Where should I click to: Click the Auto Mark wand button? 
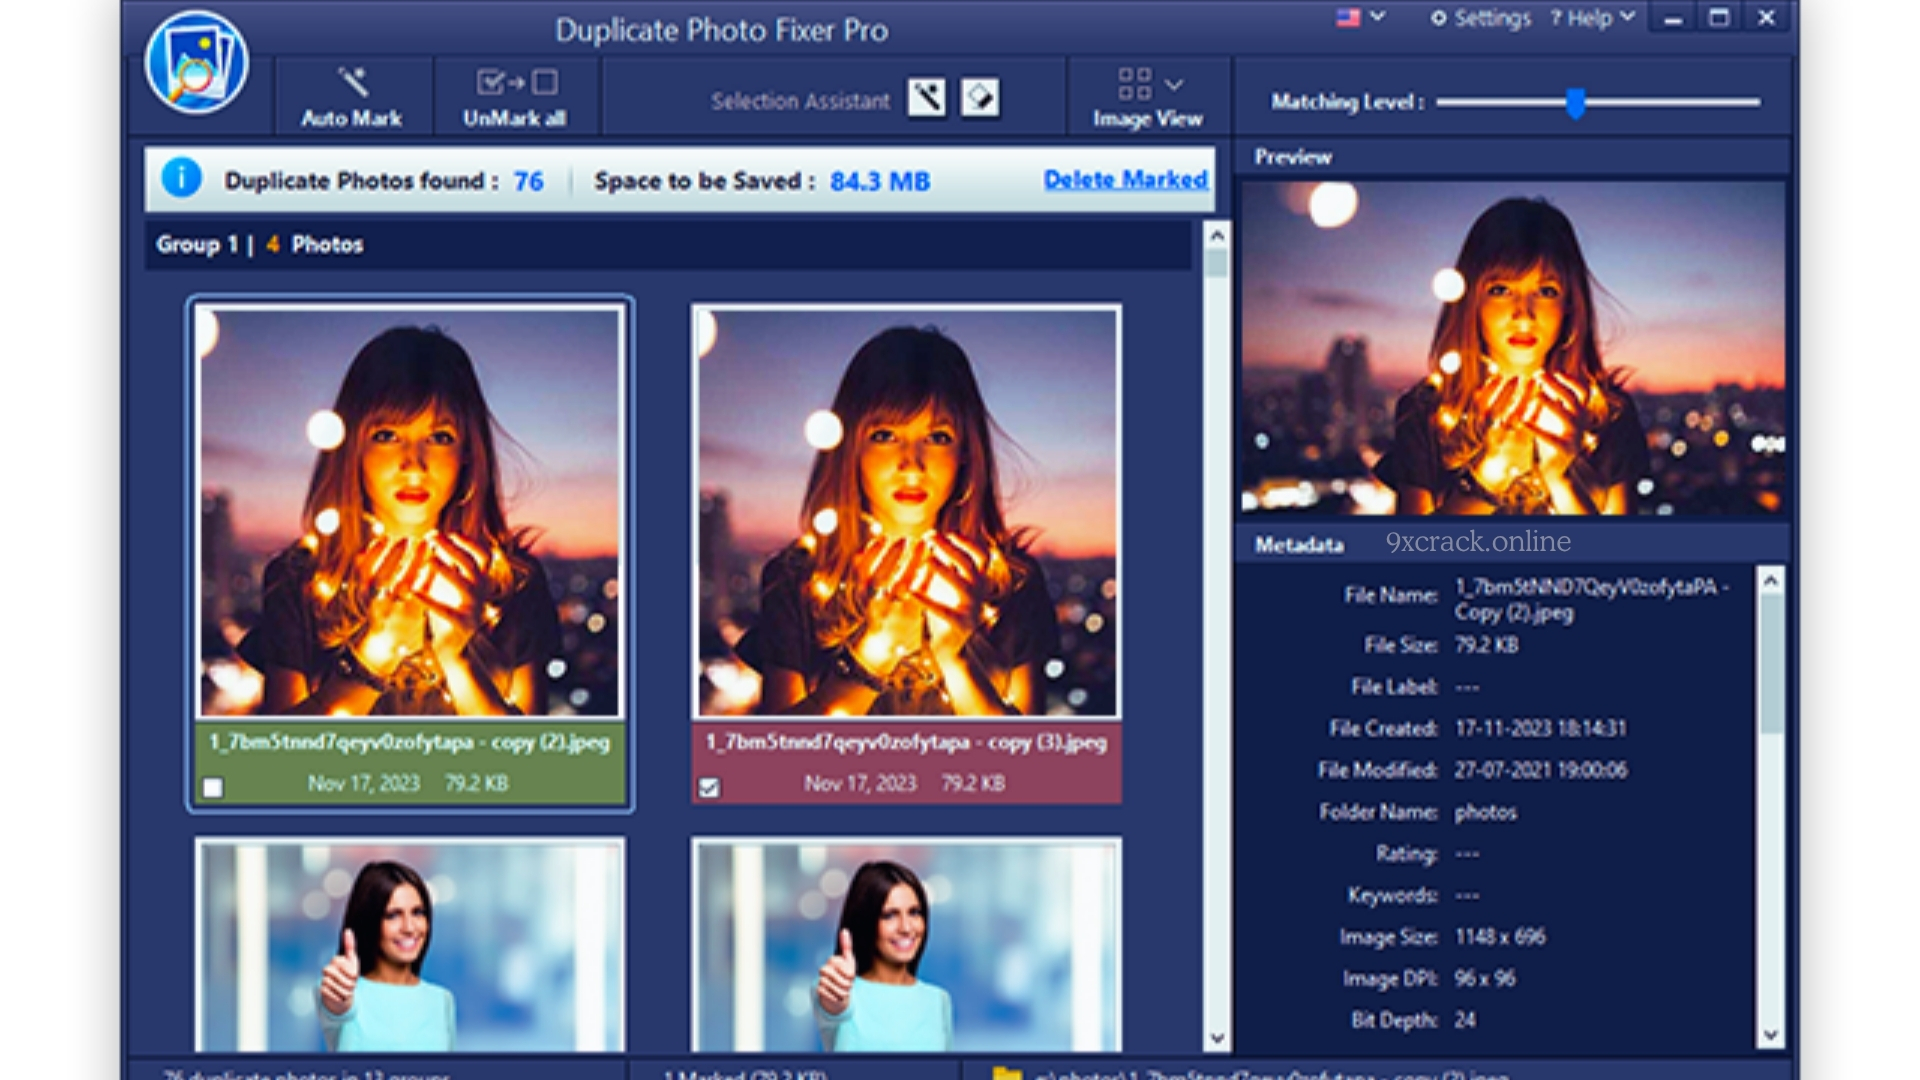tap(352, 97)
